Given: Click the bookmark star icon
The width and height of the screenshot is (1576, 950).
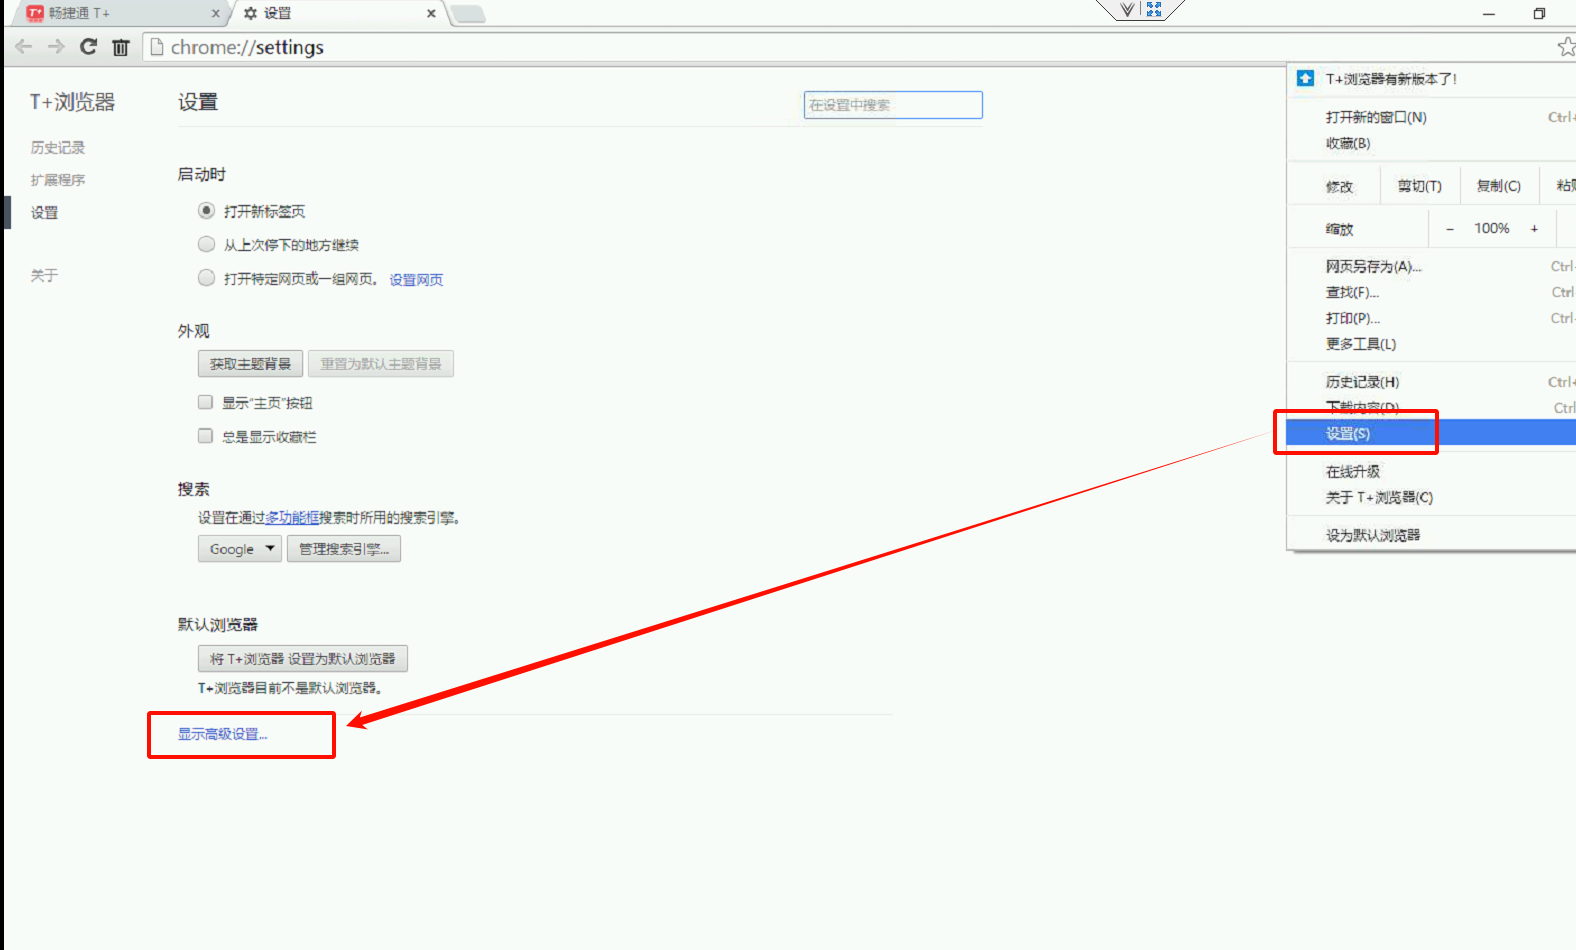Looking at the screenshot, I should pos(1566,47).
